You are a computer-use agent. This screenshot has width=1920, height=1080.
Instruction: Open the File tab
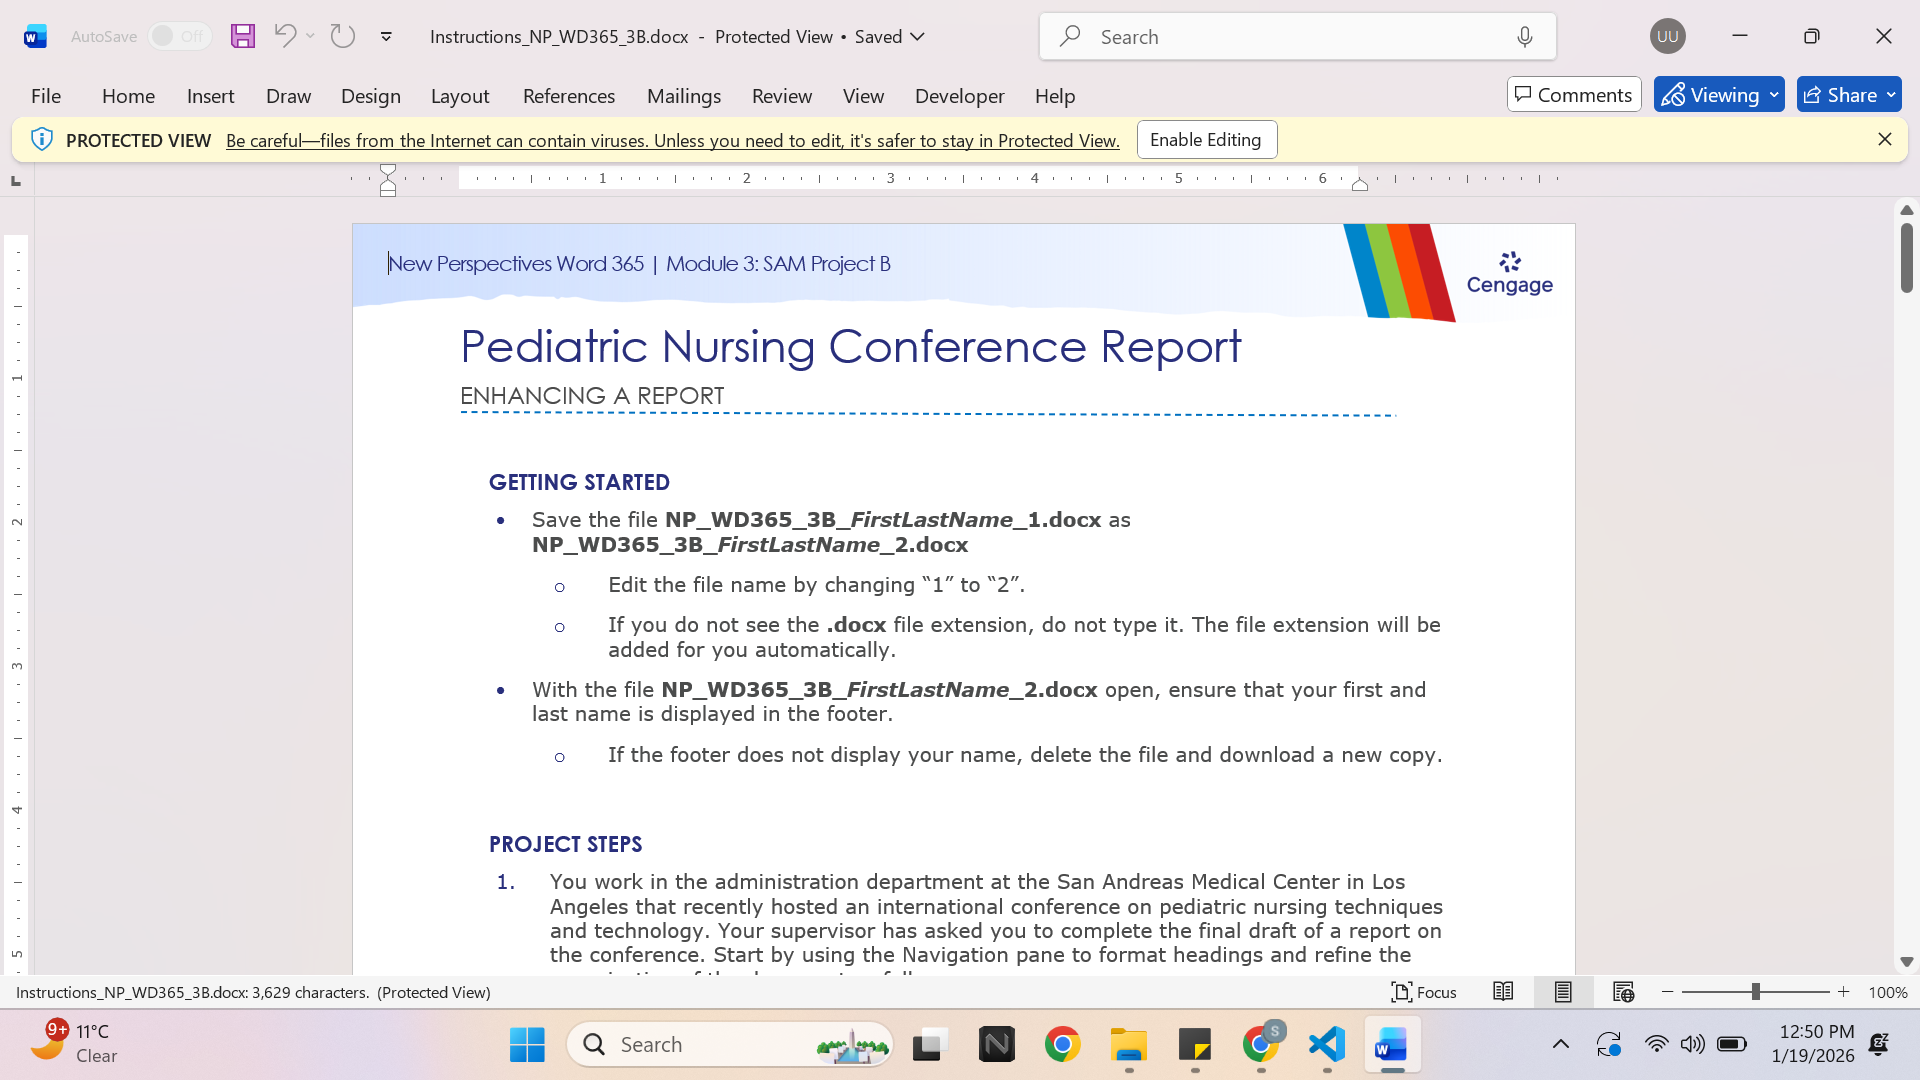pyautogui.click(x=46, y=96)
